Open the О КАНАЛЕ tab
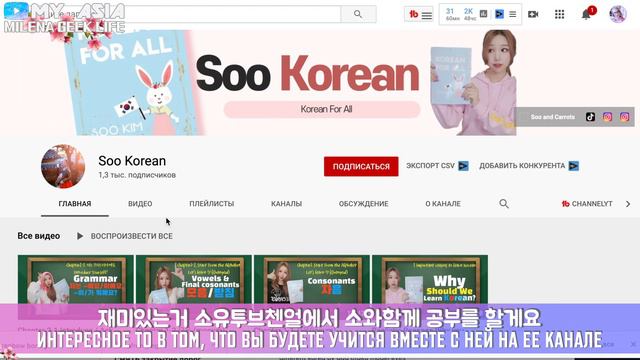640x360 pixels. click(443, 204)
